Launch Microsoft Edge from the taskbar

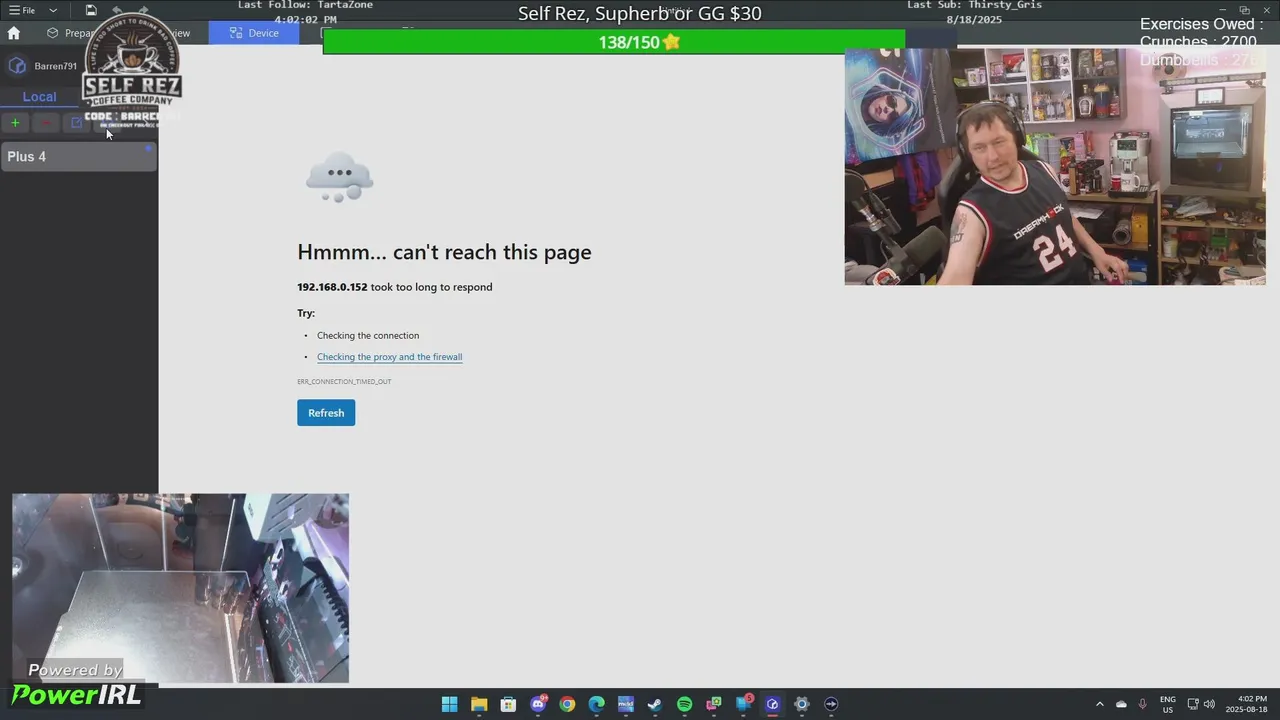(596, 704)
